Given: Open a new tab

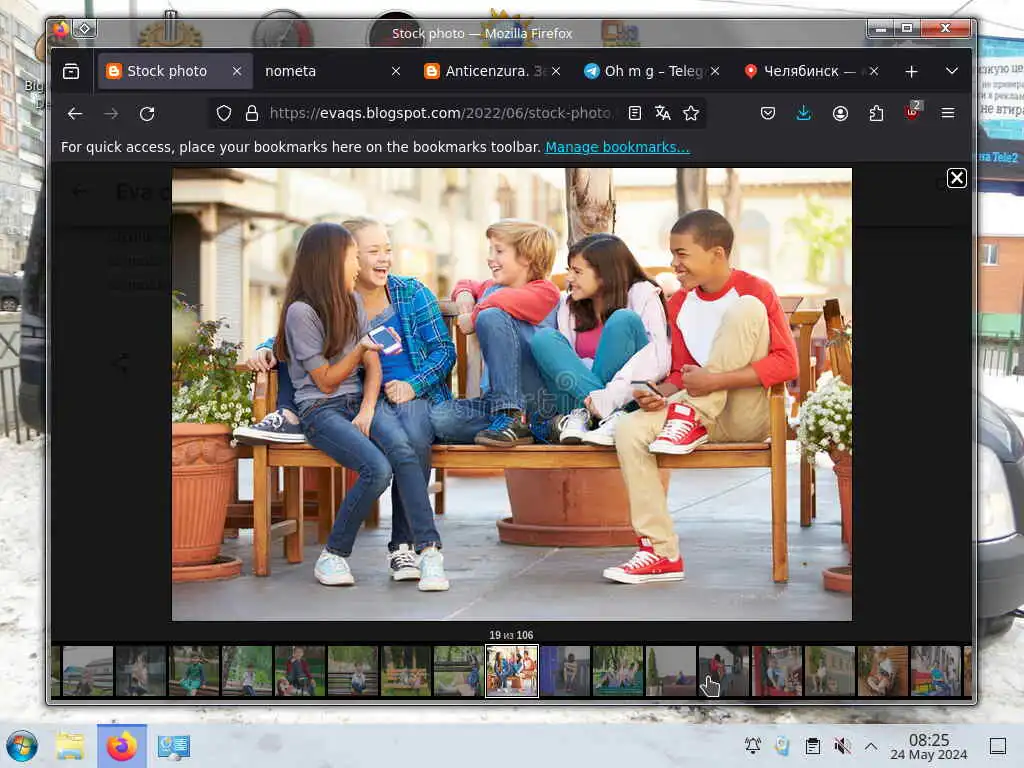Looking at the screenshot, I should pos(912,71).
